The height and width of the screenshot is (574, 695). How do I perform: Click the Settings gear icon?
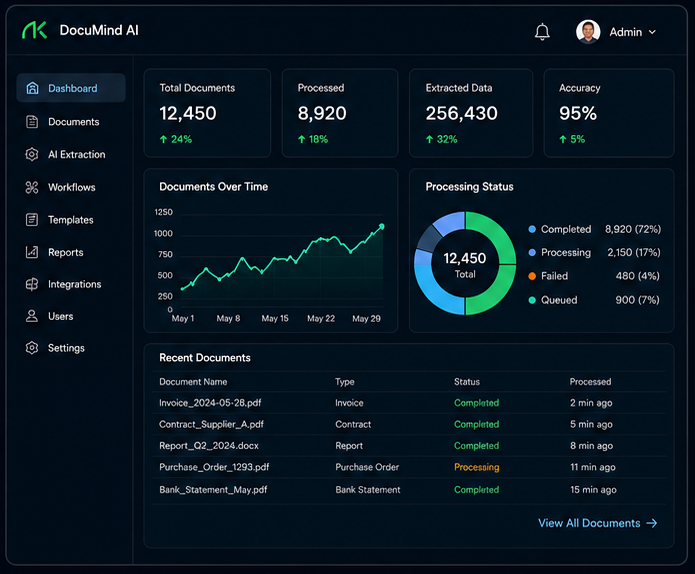(x=32, y=348)
